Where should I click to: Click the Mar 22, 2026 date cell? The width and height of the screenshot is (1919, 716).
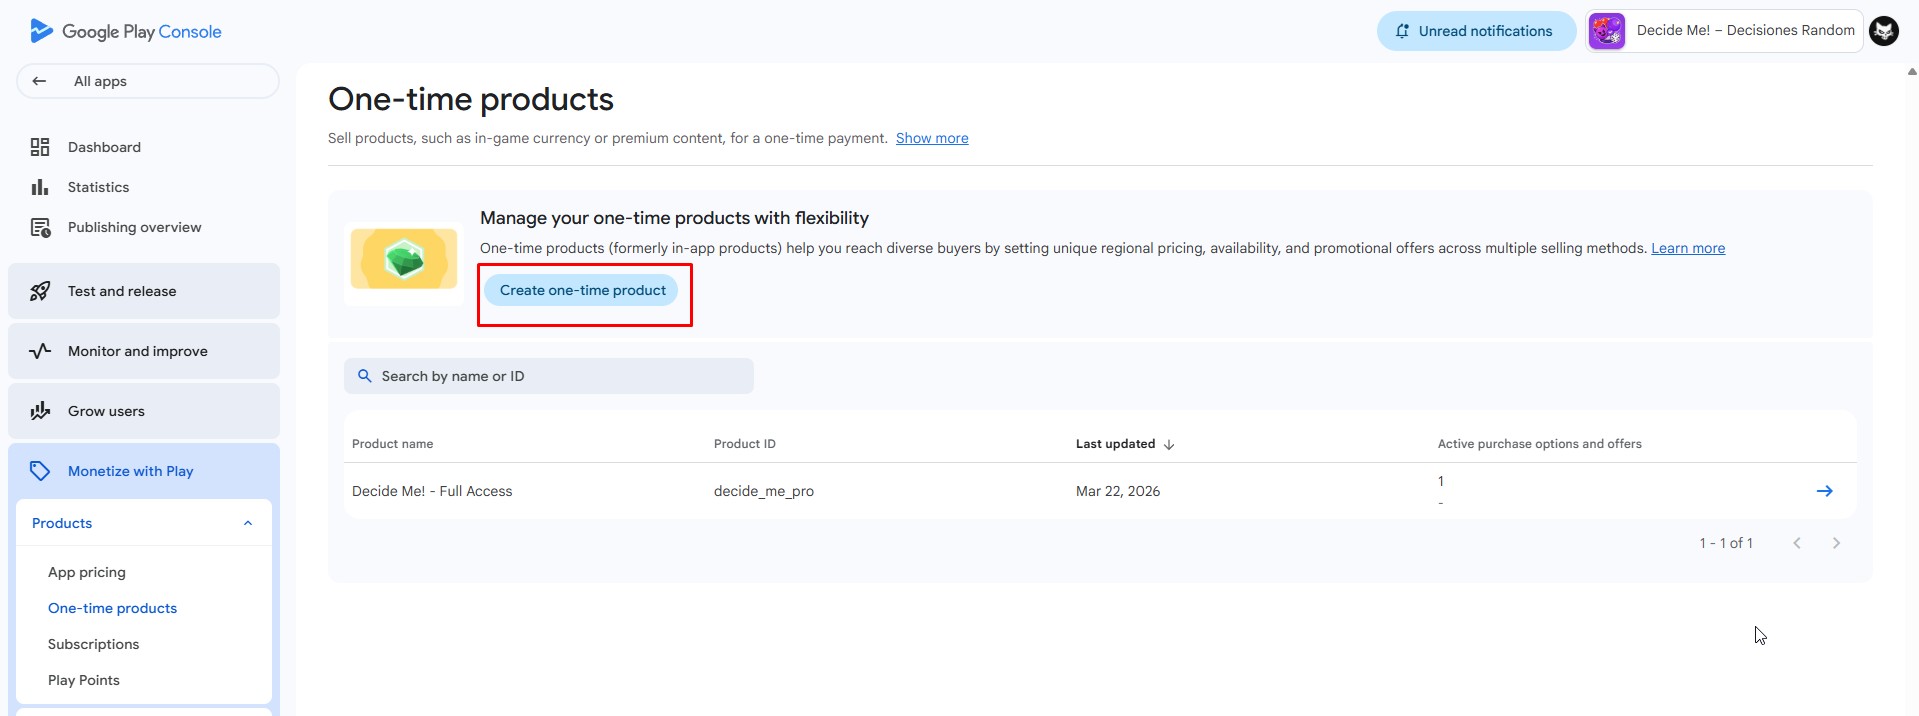[1118, 491]
